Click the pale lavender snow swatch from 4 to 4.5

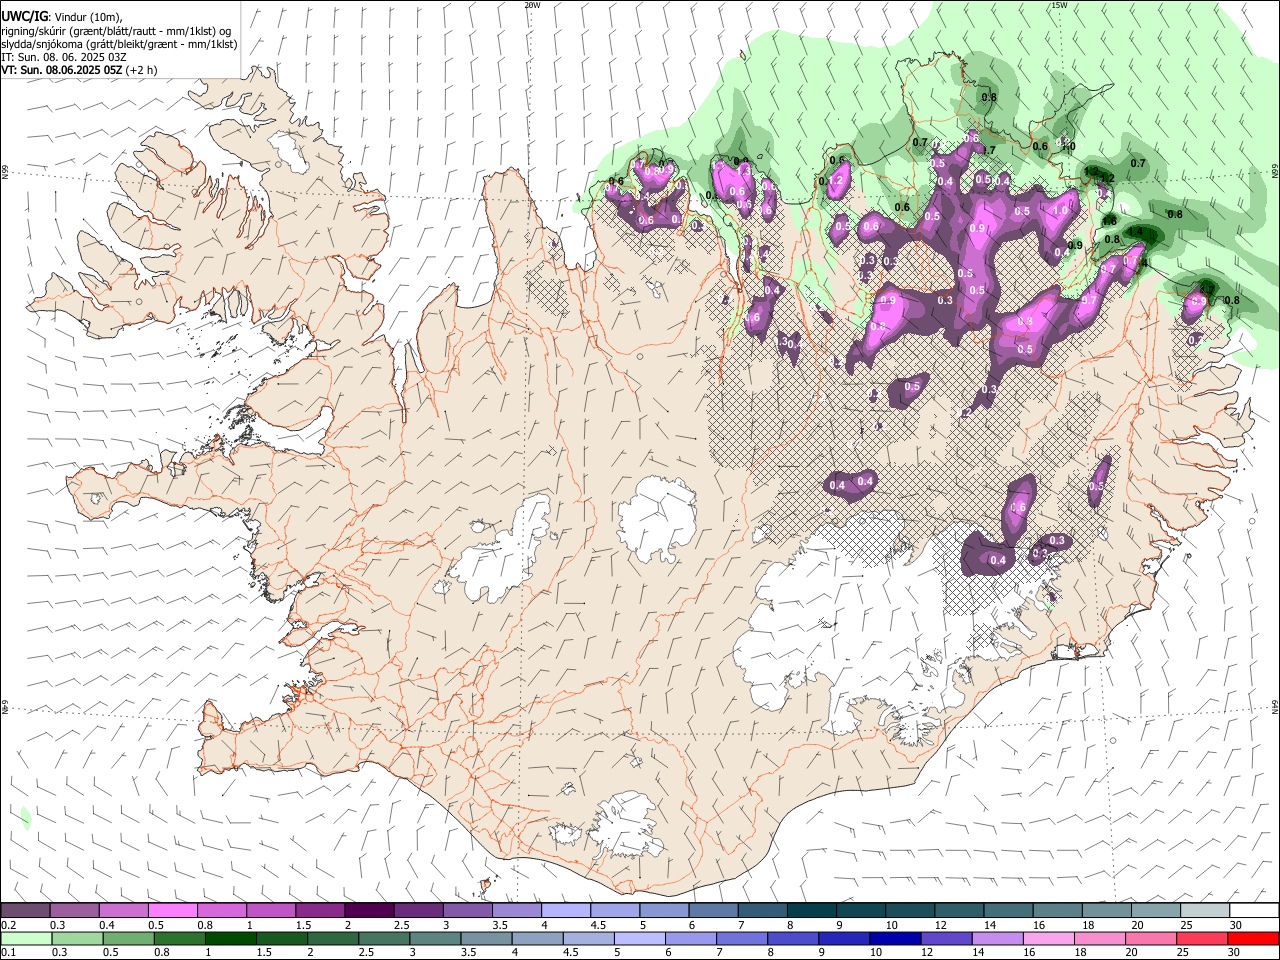coord(566,911)
